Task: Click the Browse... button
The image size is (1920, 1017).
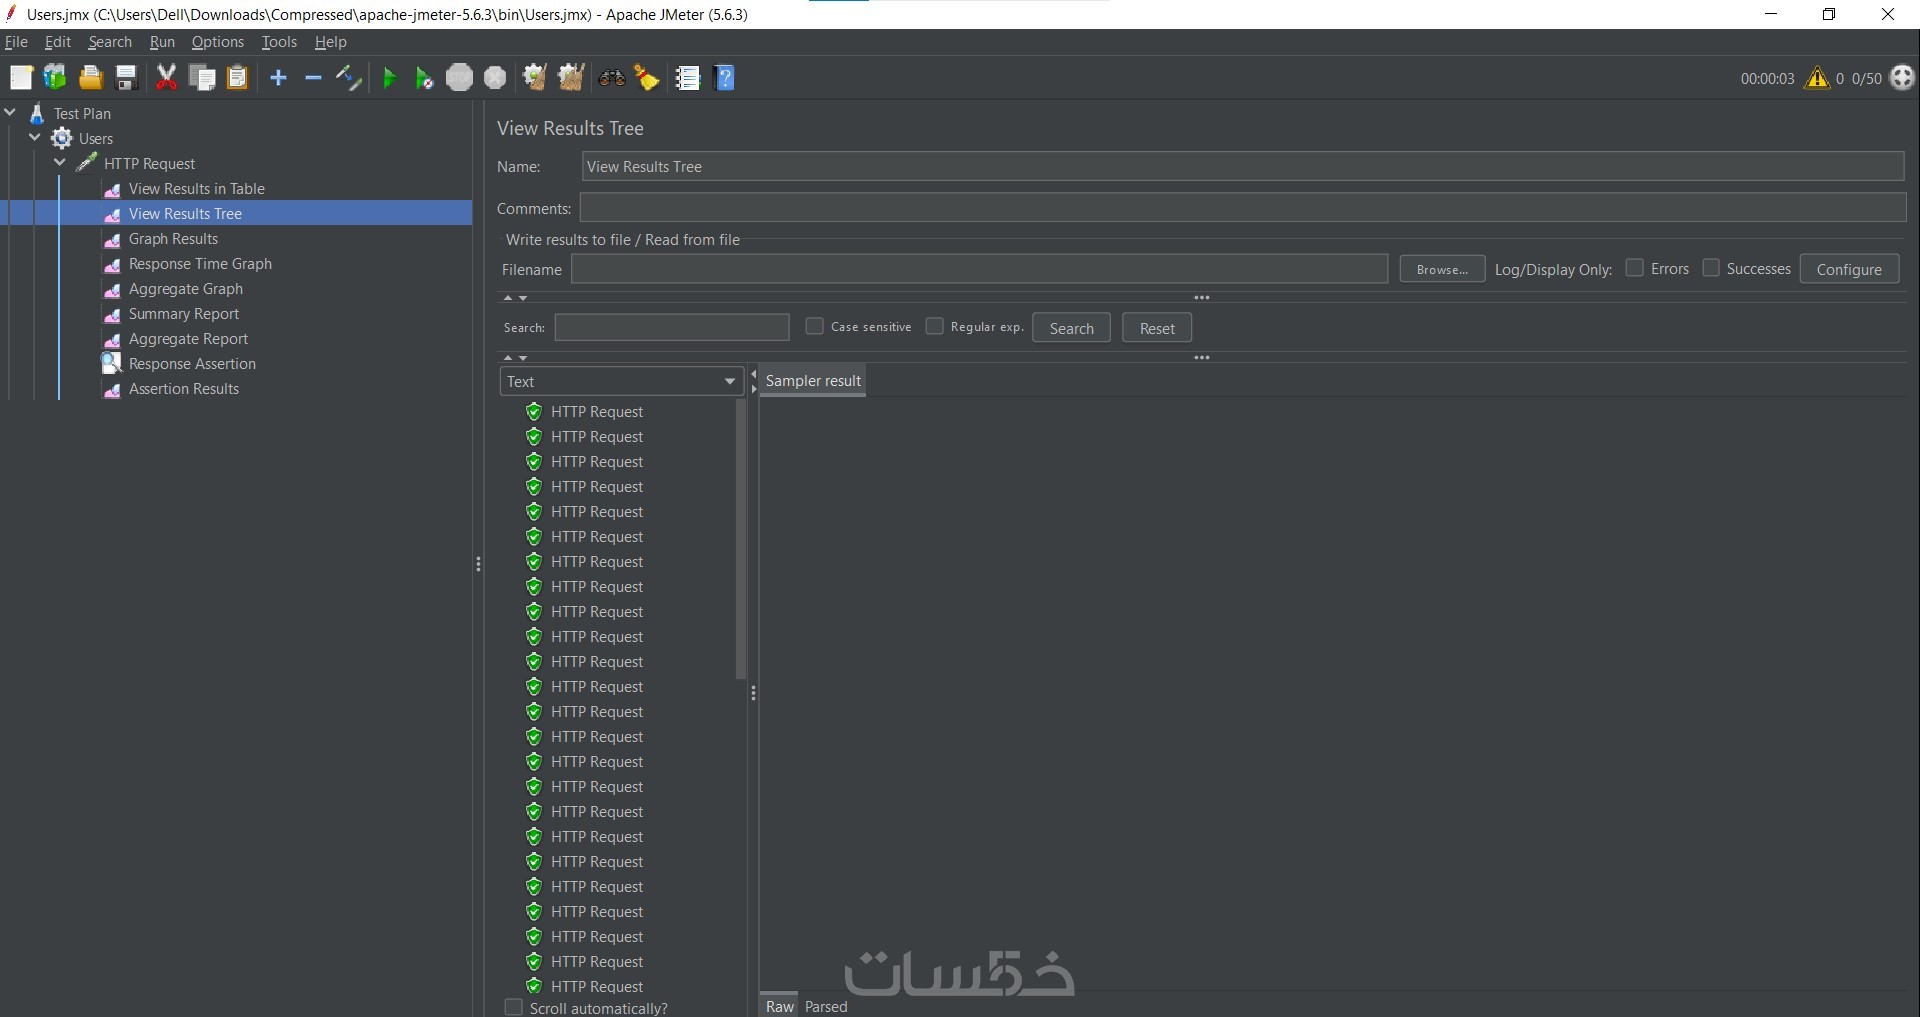Action: [x=1442, y=269]
